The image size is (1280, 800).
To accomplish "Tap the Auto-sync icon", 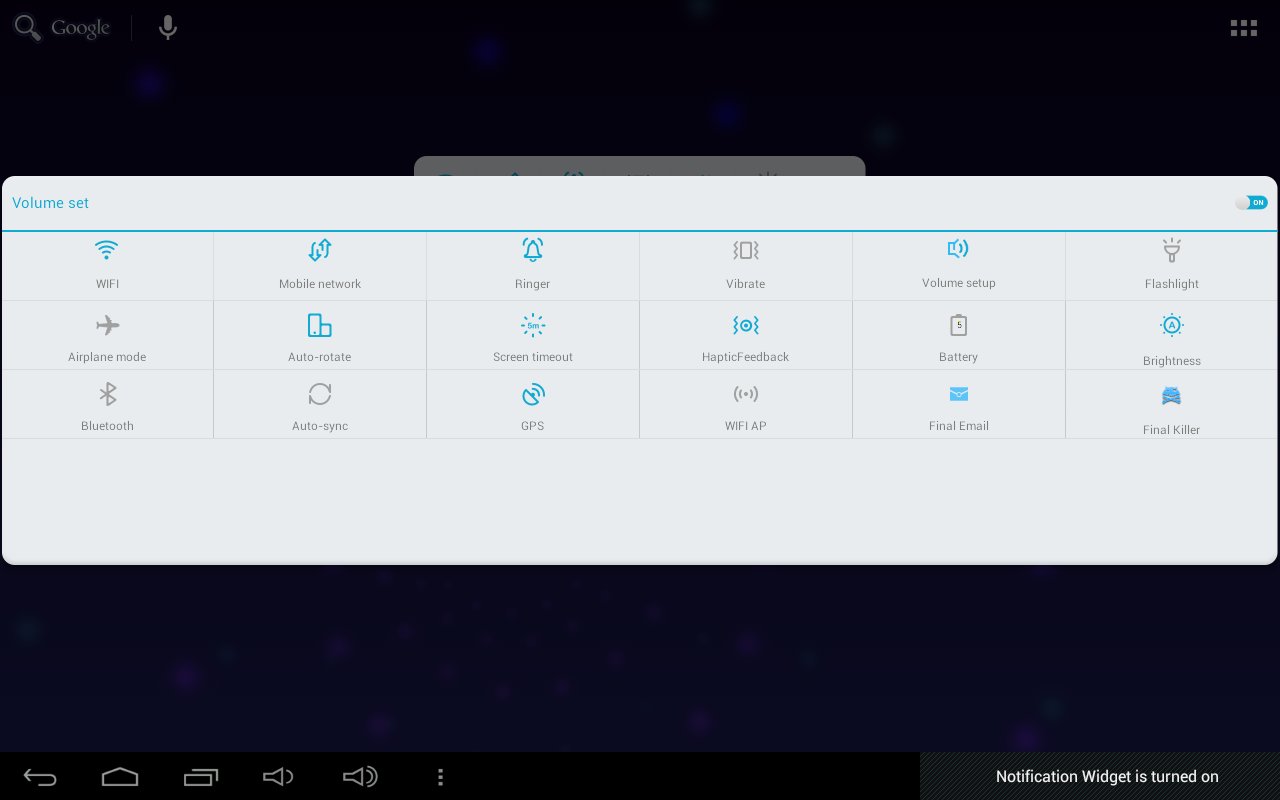I will tap(320, 394).
